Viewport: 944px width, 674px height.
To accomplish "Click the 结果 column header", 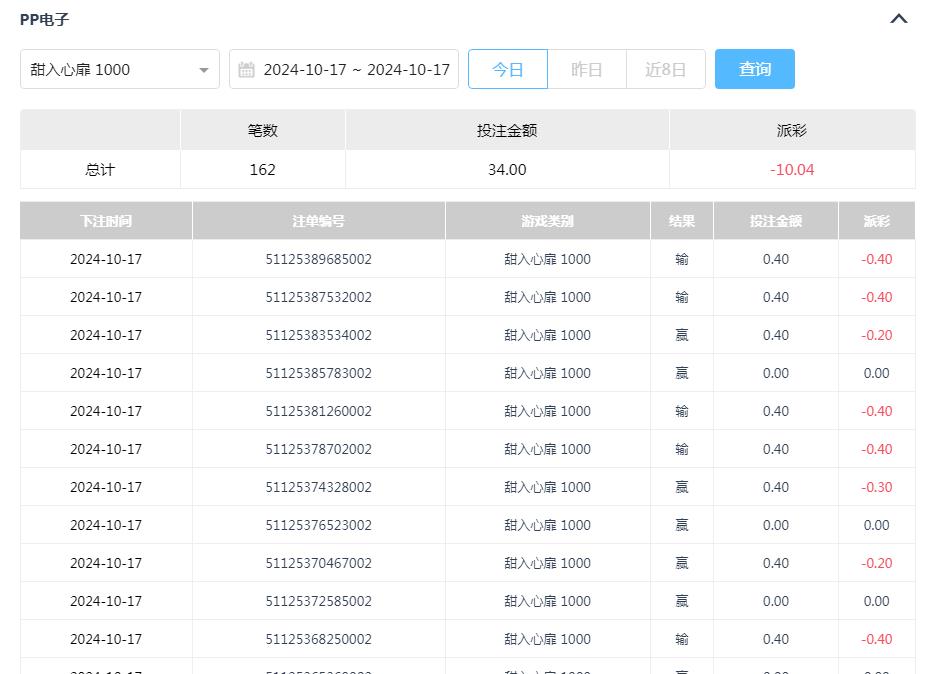I will coord(681,220).
